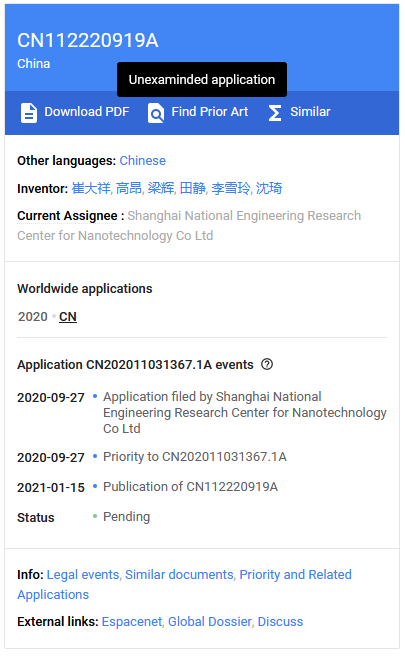Open the Chinese language version

click(142, 161)
